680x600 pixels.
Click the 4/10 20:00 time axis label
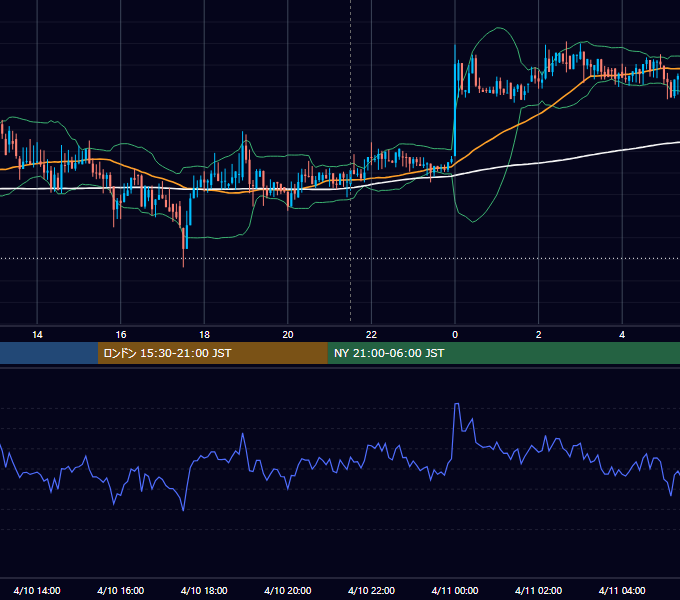(288, 590)
